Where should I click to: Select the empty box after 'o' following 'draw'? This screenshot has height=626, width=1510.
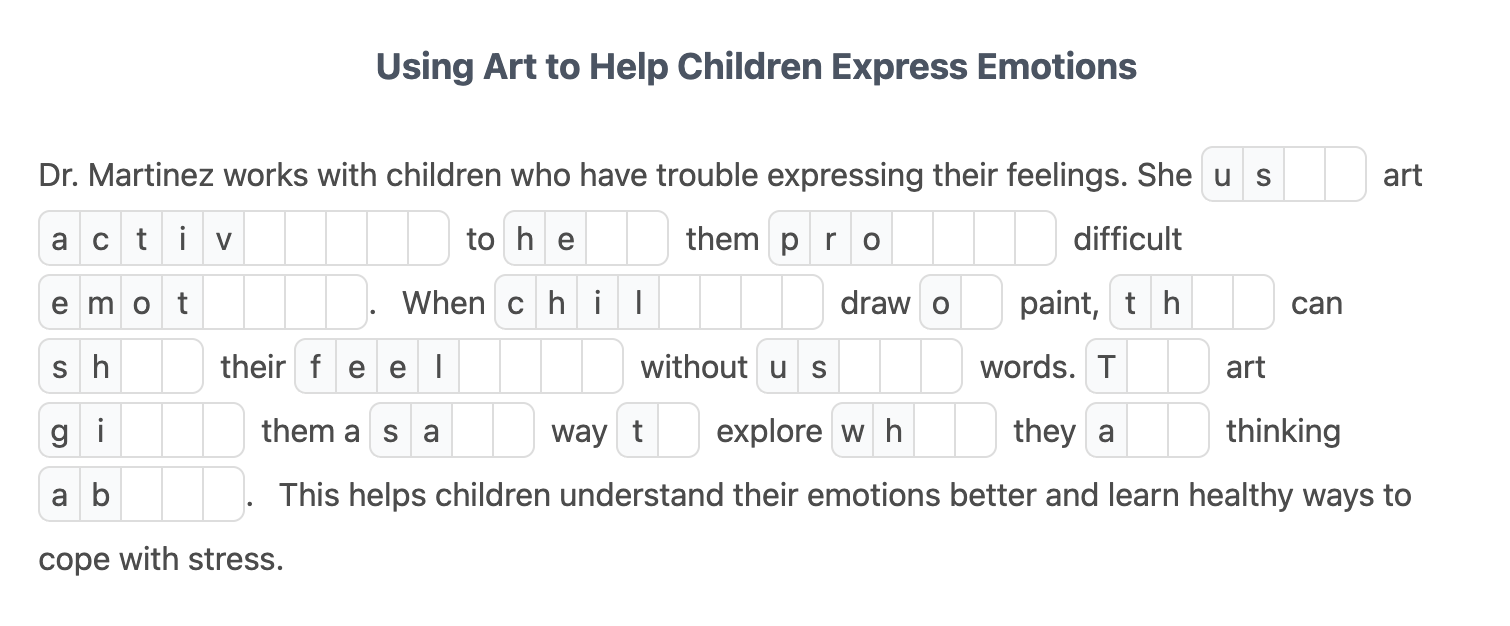(980, 303)
